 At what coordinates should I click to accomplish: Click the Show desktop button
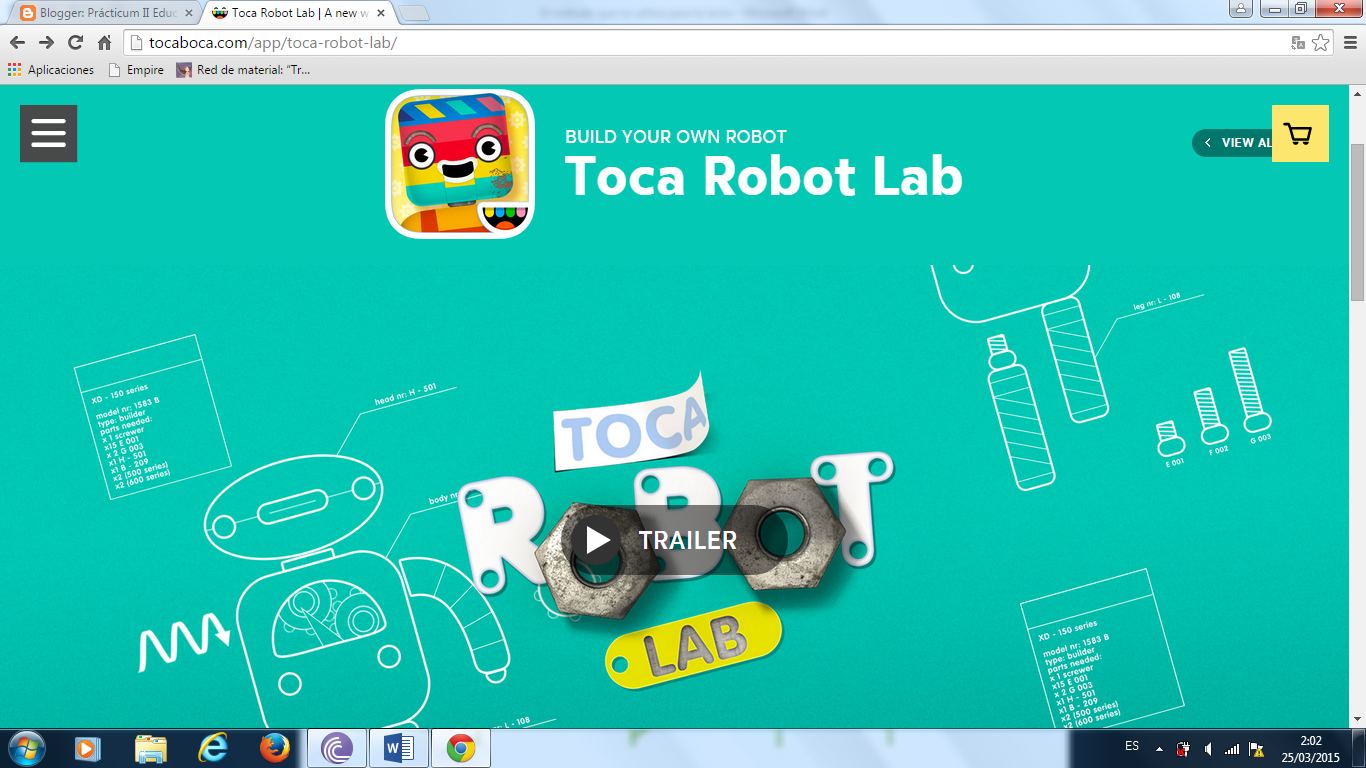click(x=1358, y=748)
